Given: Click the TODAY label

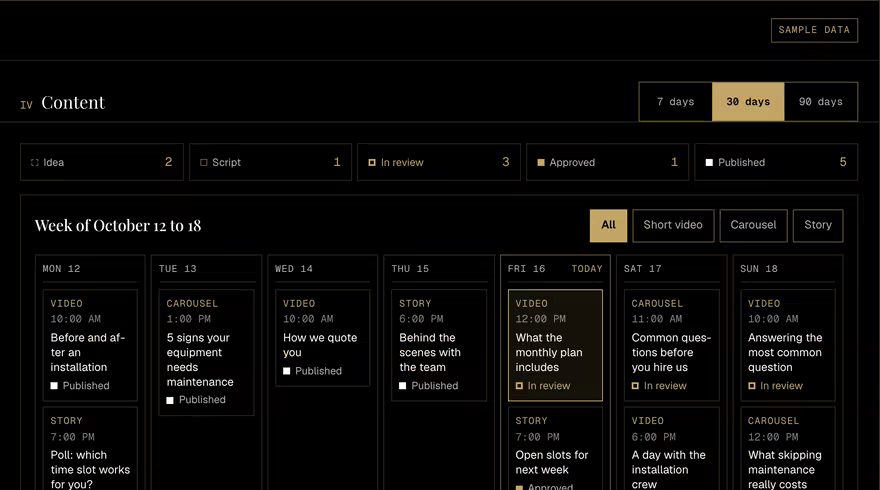Looking at the screenshot, I should [586, 269].
